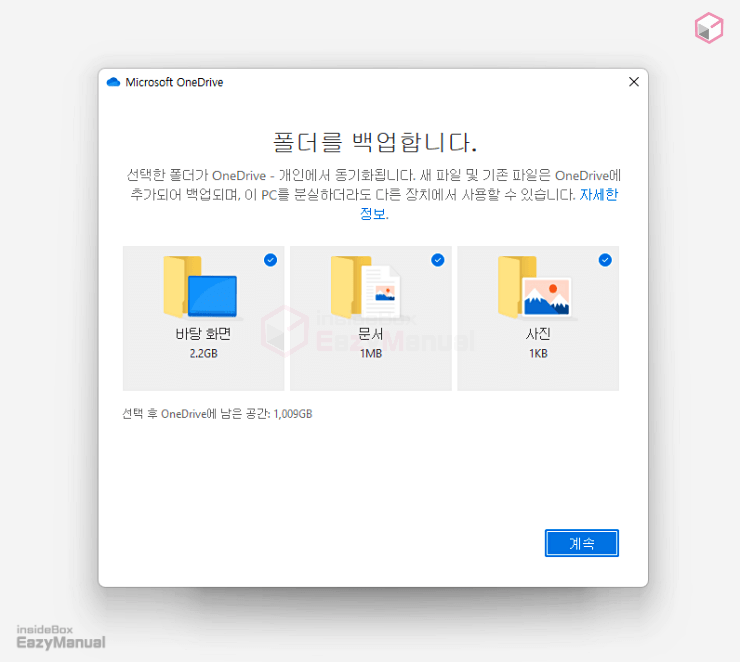Close the Microsoft OneDrive dialog
The image size is (740, 662).
(x=634, y=82)
